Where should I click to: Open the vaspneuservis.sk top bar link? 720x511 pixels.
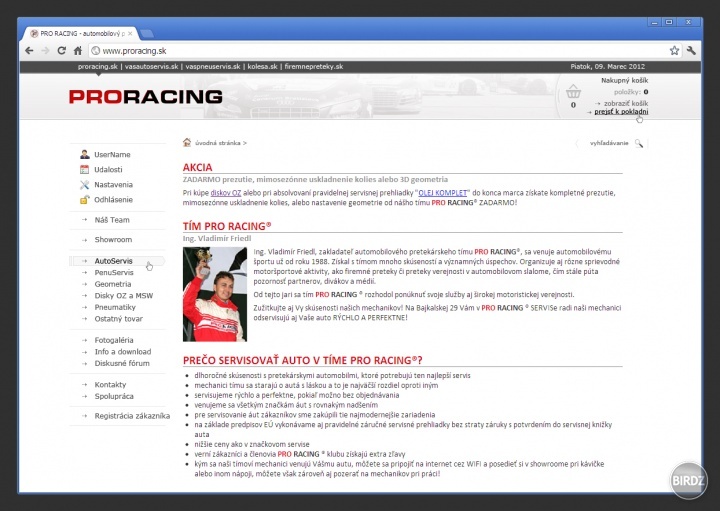coord(213,67)
